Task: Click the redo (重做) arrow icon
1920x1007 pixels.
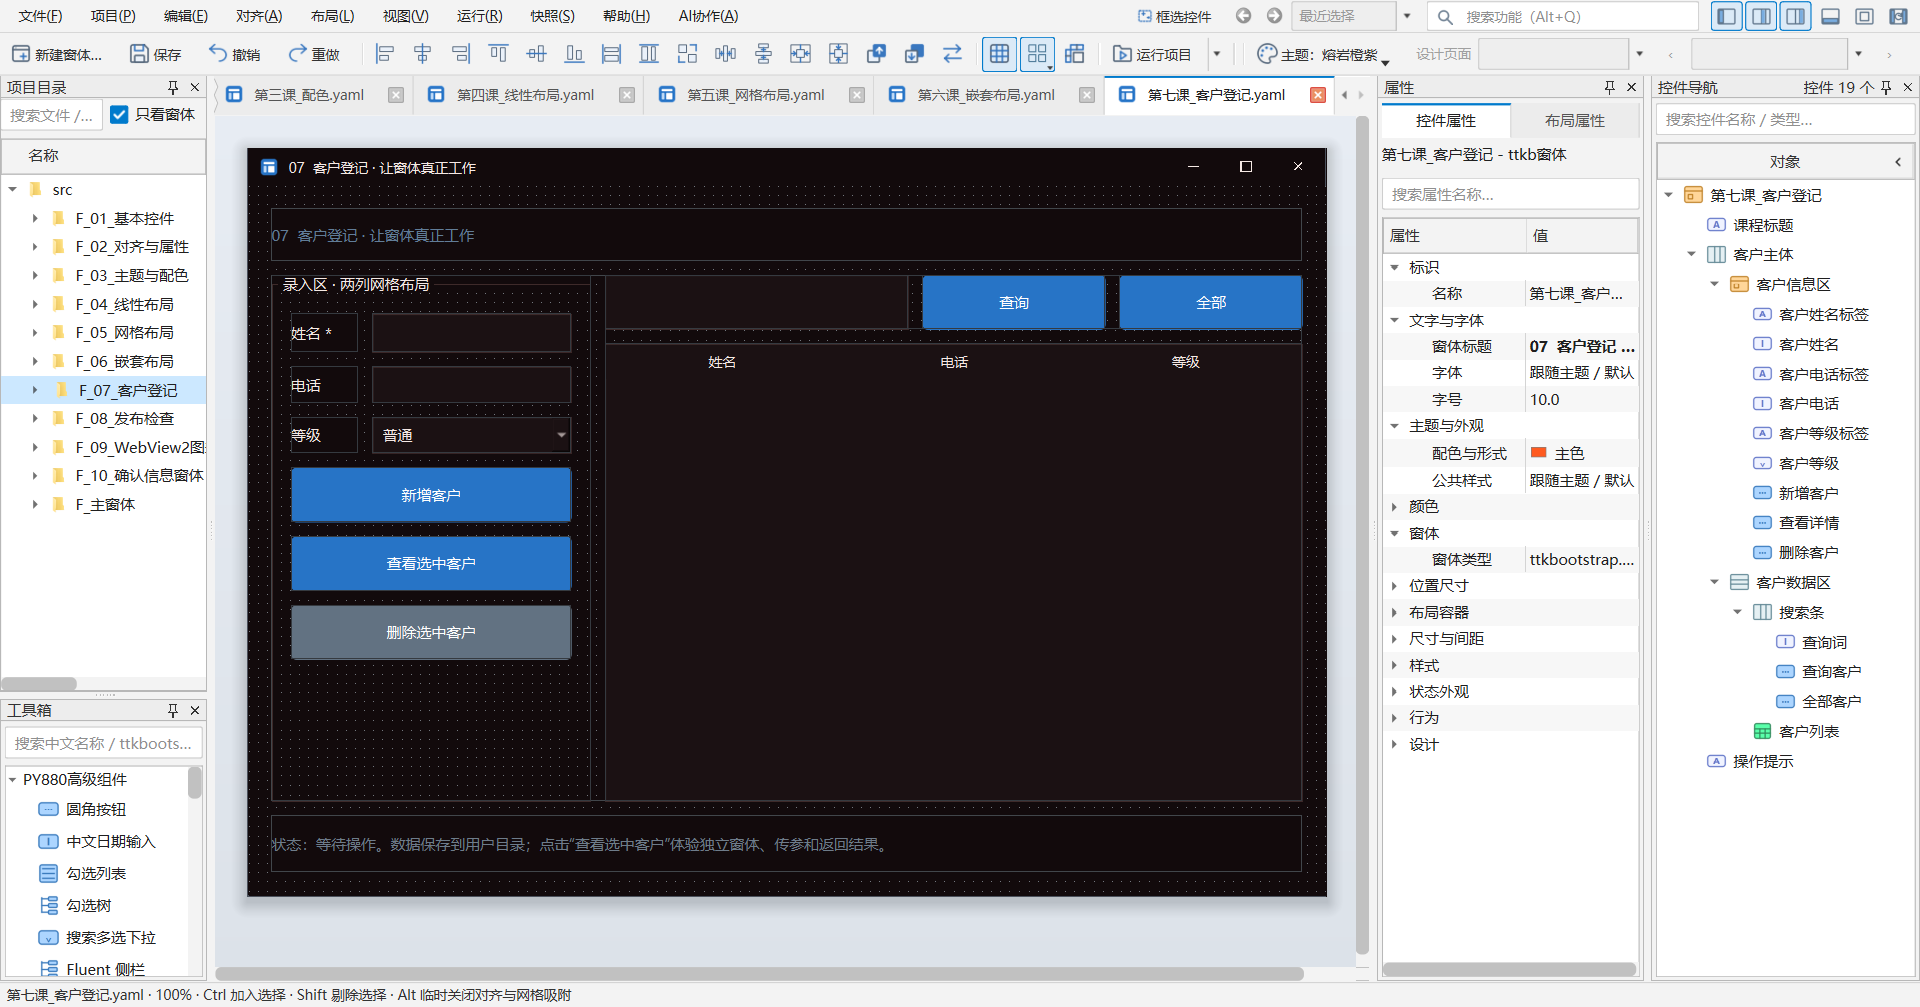Action: click(297, 54)
